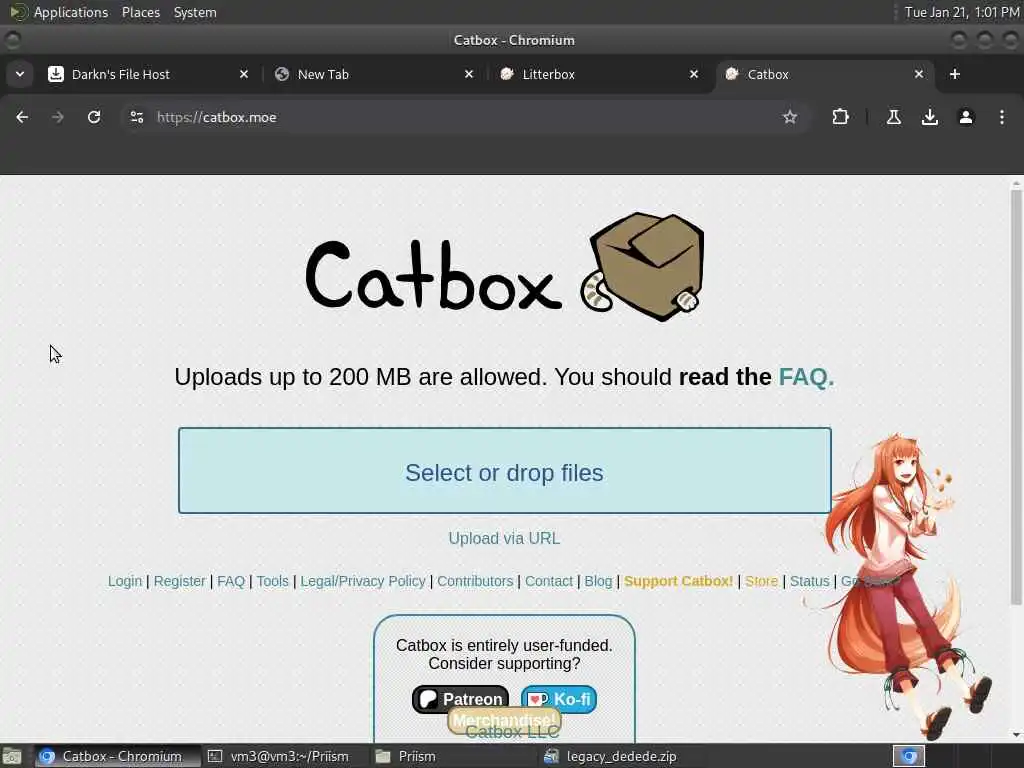Bookmark this page with the star icon
1024x768 pixels.
[790, 117]
